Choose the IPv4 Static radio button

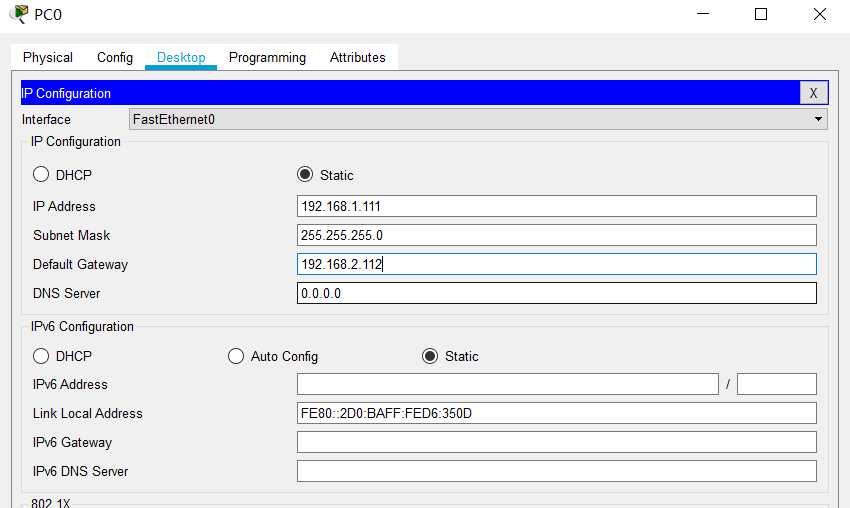[305, 175]
